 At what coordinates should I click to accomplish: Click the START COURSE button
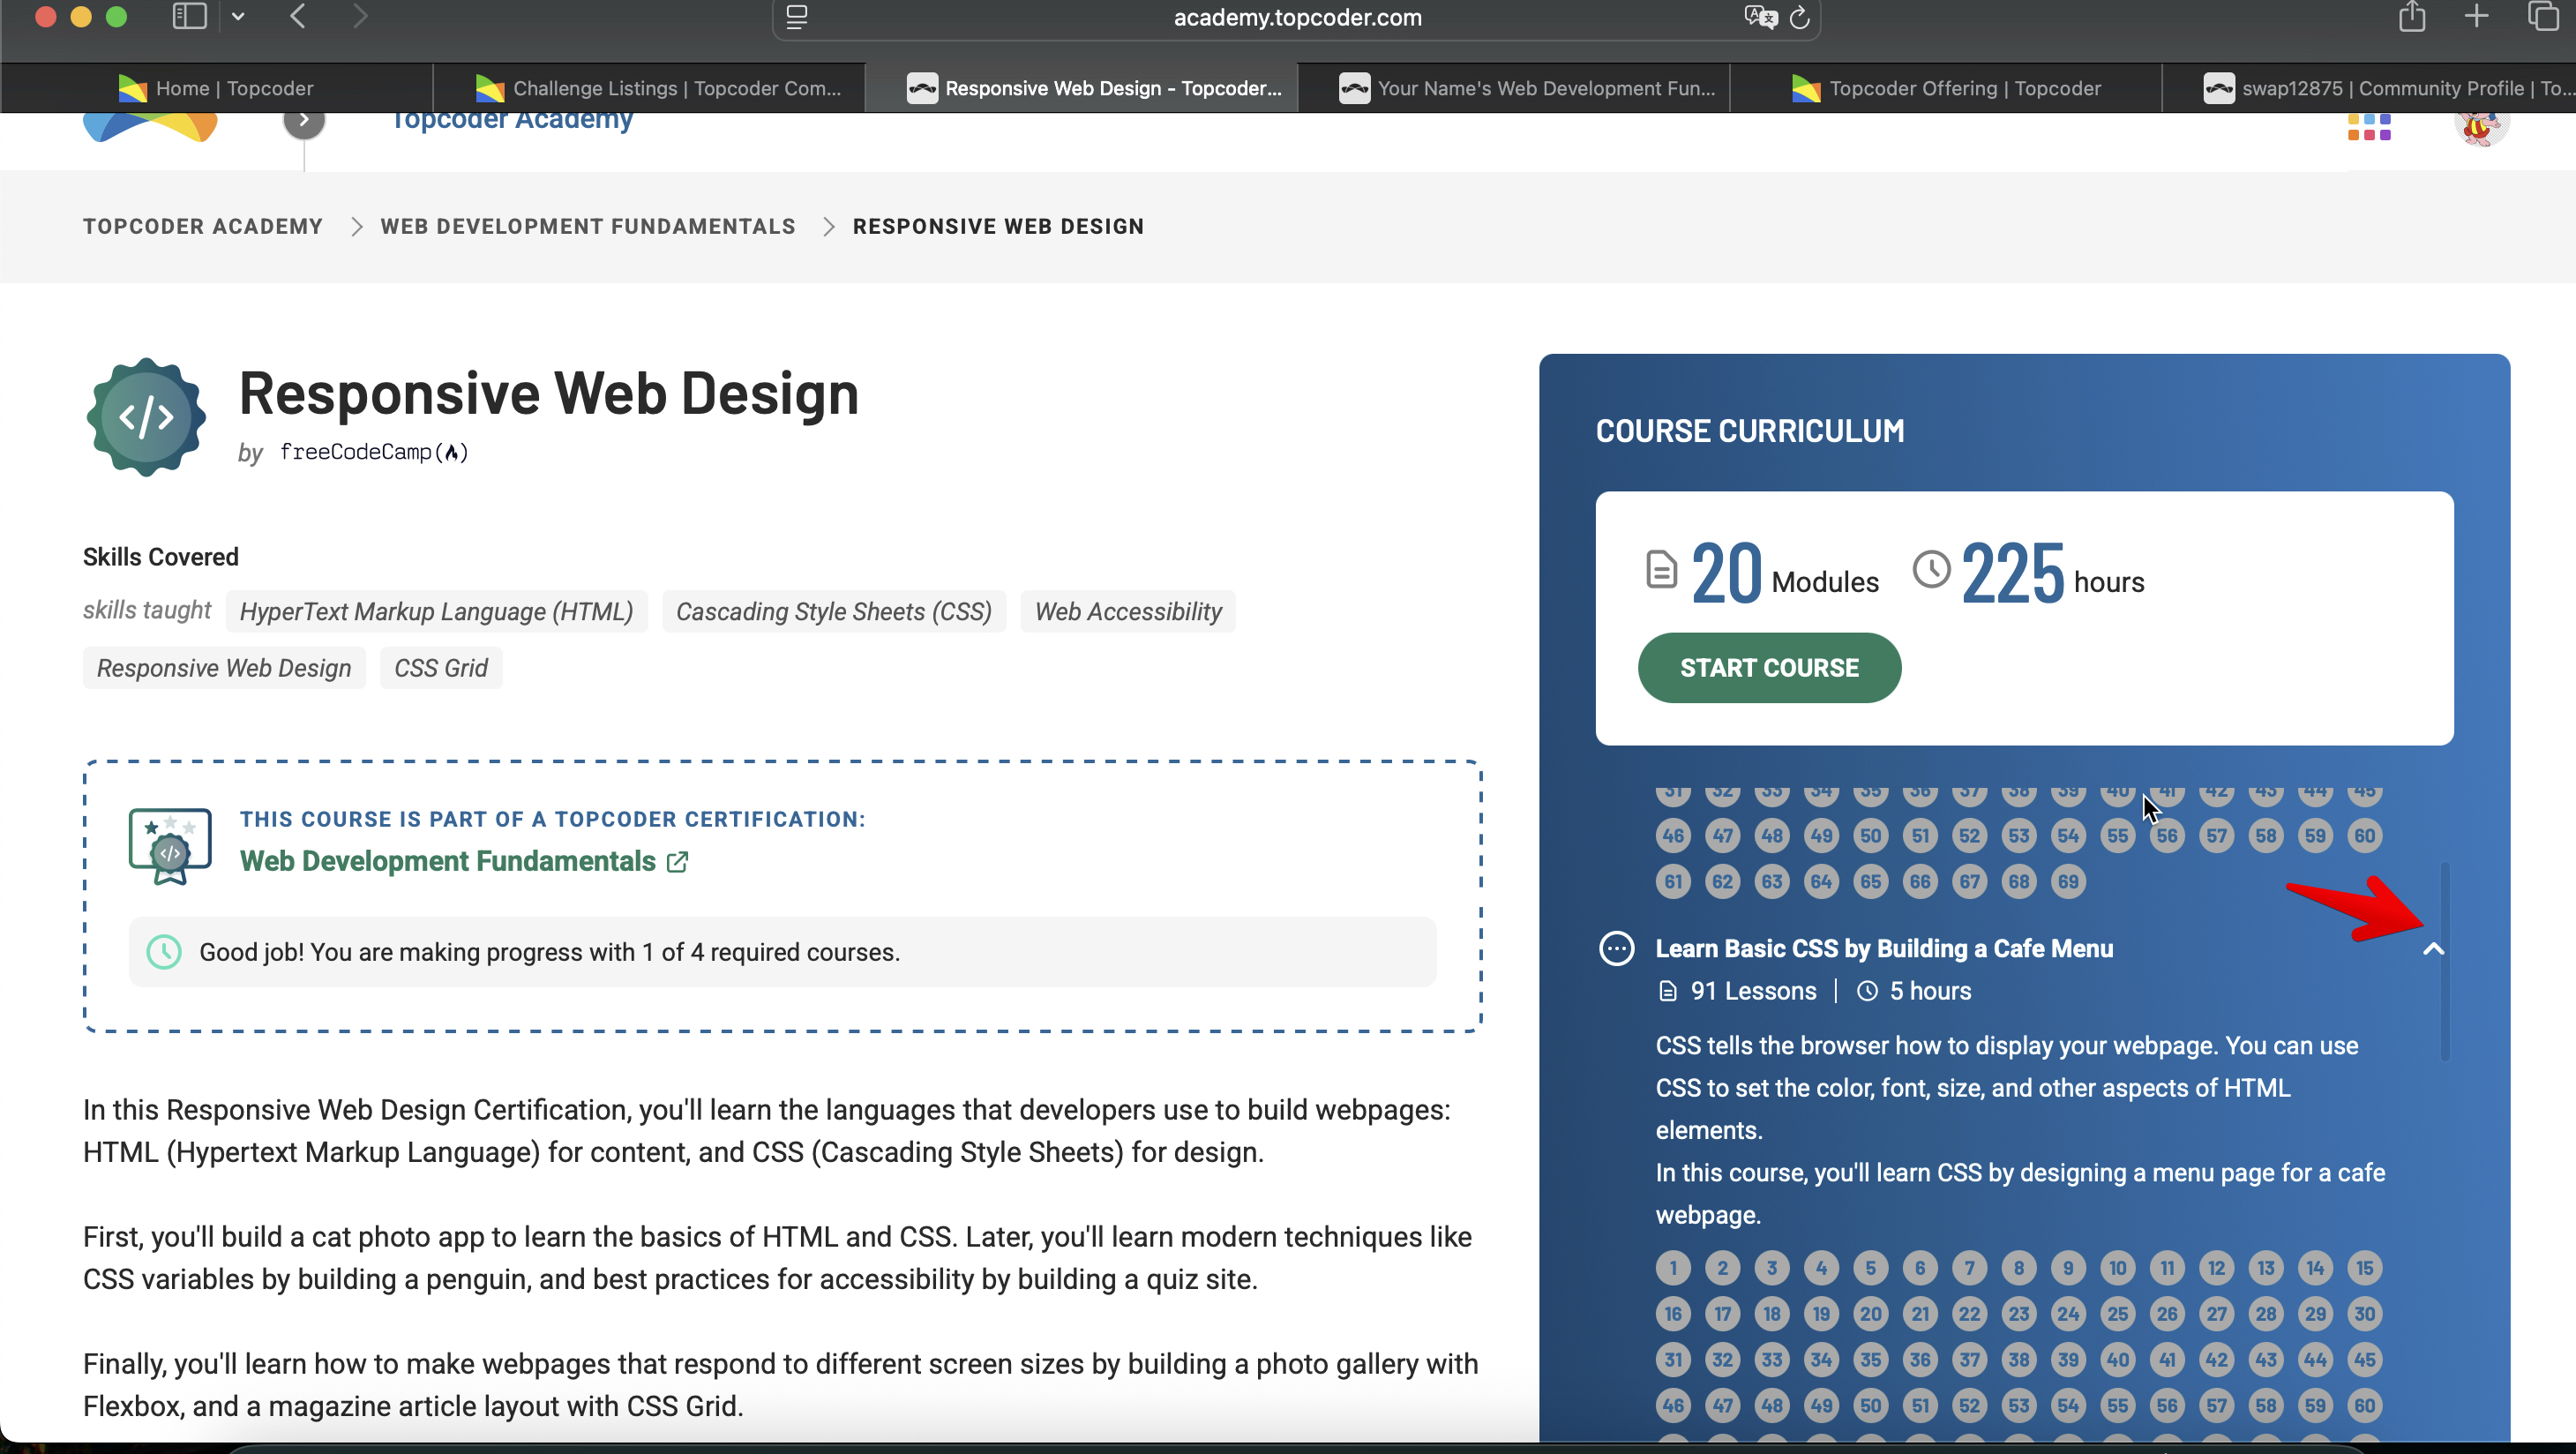pos(1769,668)
